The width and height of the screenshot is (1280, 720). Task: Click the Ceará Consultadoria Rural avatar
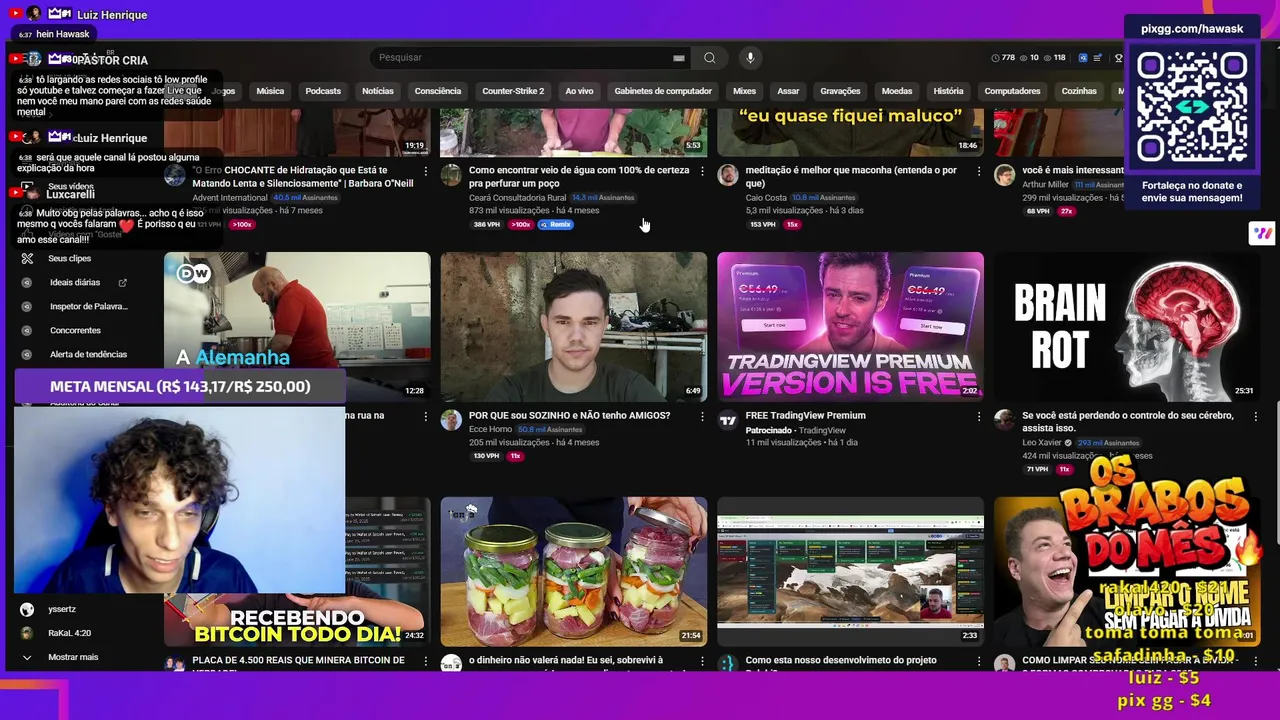coord(451,175)
